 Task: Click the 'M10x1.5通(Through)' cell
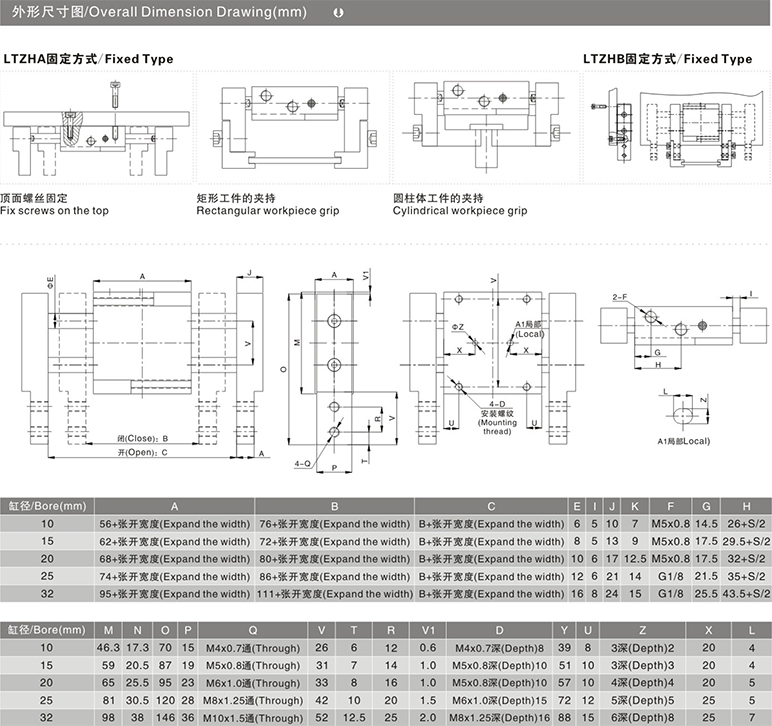click(x=253, y=718)
